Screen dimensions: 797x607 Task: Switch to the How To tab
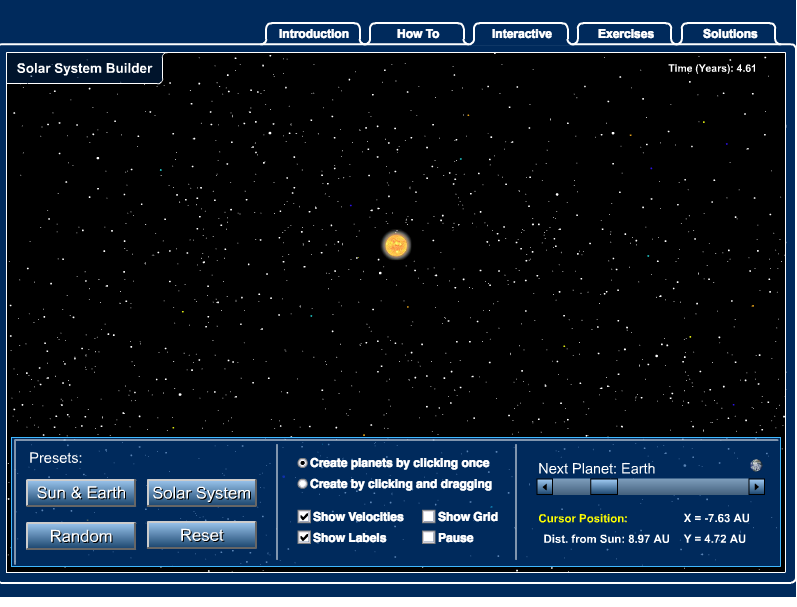417,34
